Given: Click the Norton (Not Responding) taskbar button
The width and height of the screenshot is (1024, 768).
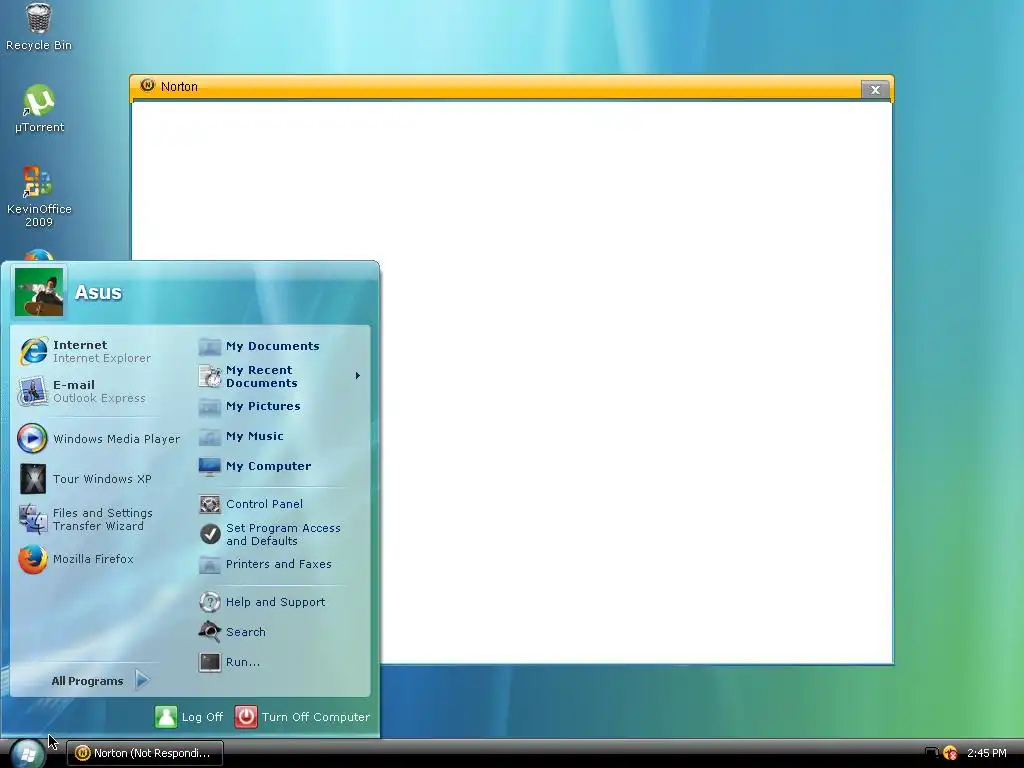Looking at the screenshot, I should (145, 753).
